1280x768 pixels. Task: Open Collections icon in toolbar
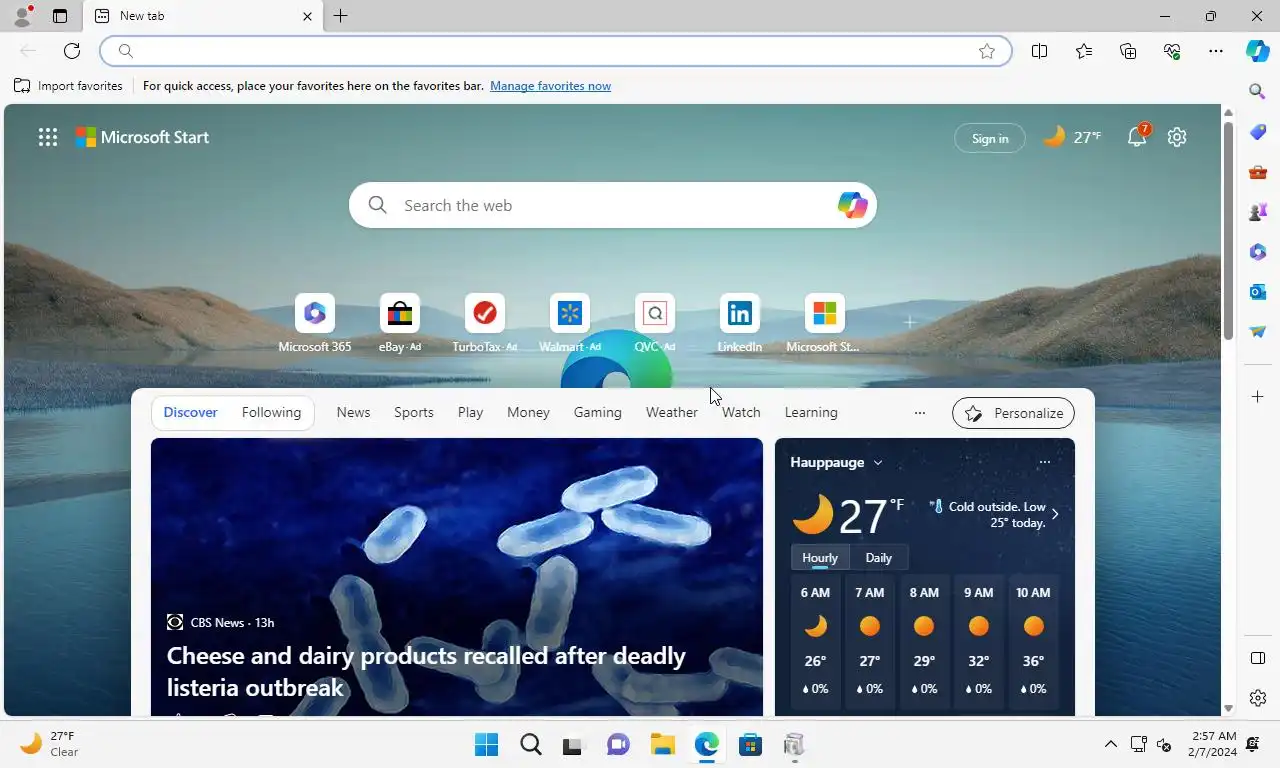1128,51
